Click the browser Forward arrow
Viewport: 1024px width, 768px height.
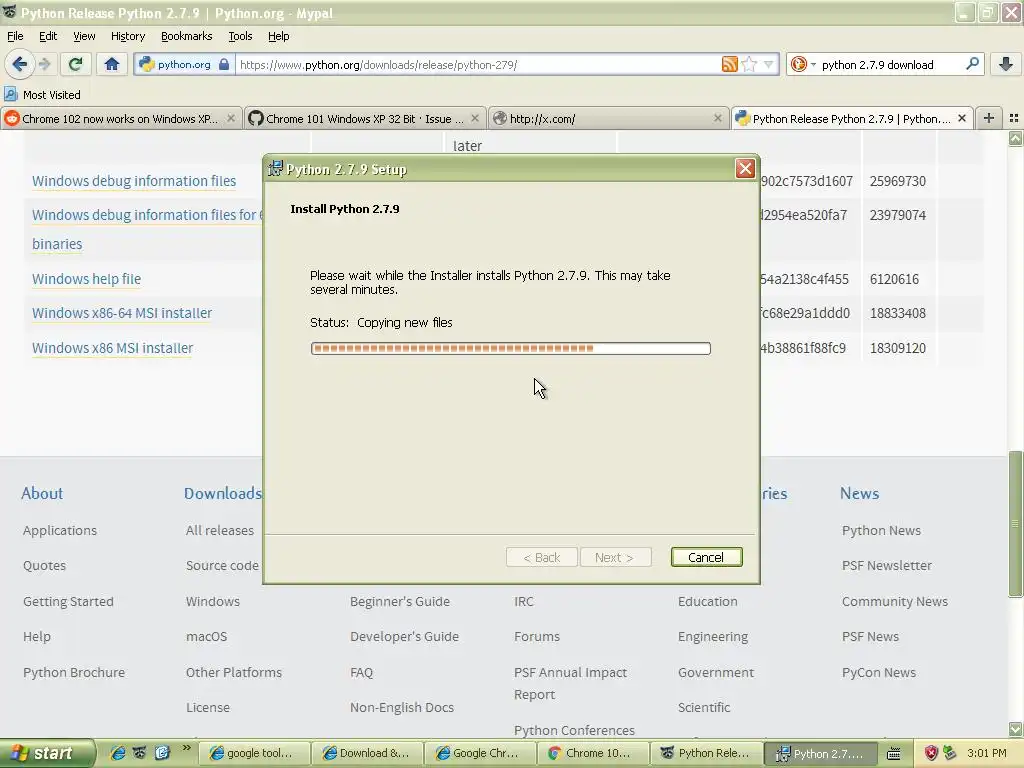pyautogui.click(x=44, y=64)
